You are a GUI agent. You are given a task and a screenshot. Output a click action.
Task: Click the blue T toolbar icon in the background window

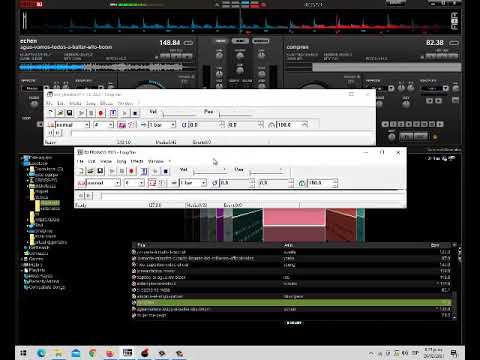[x=113, y=113]
